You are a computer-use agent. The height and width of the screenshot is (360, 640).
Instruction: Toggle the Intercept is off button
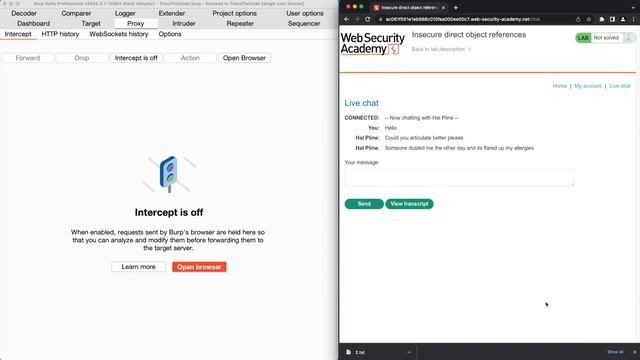[x=136, y=58]
